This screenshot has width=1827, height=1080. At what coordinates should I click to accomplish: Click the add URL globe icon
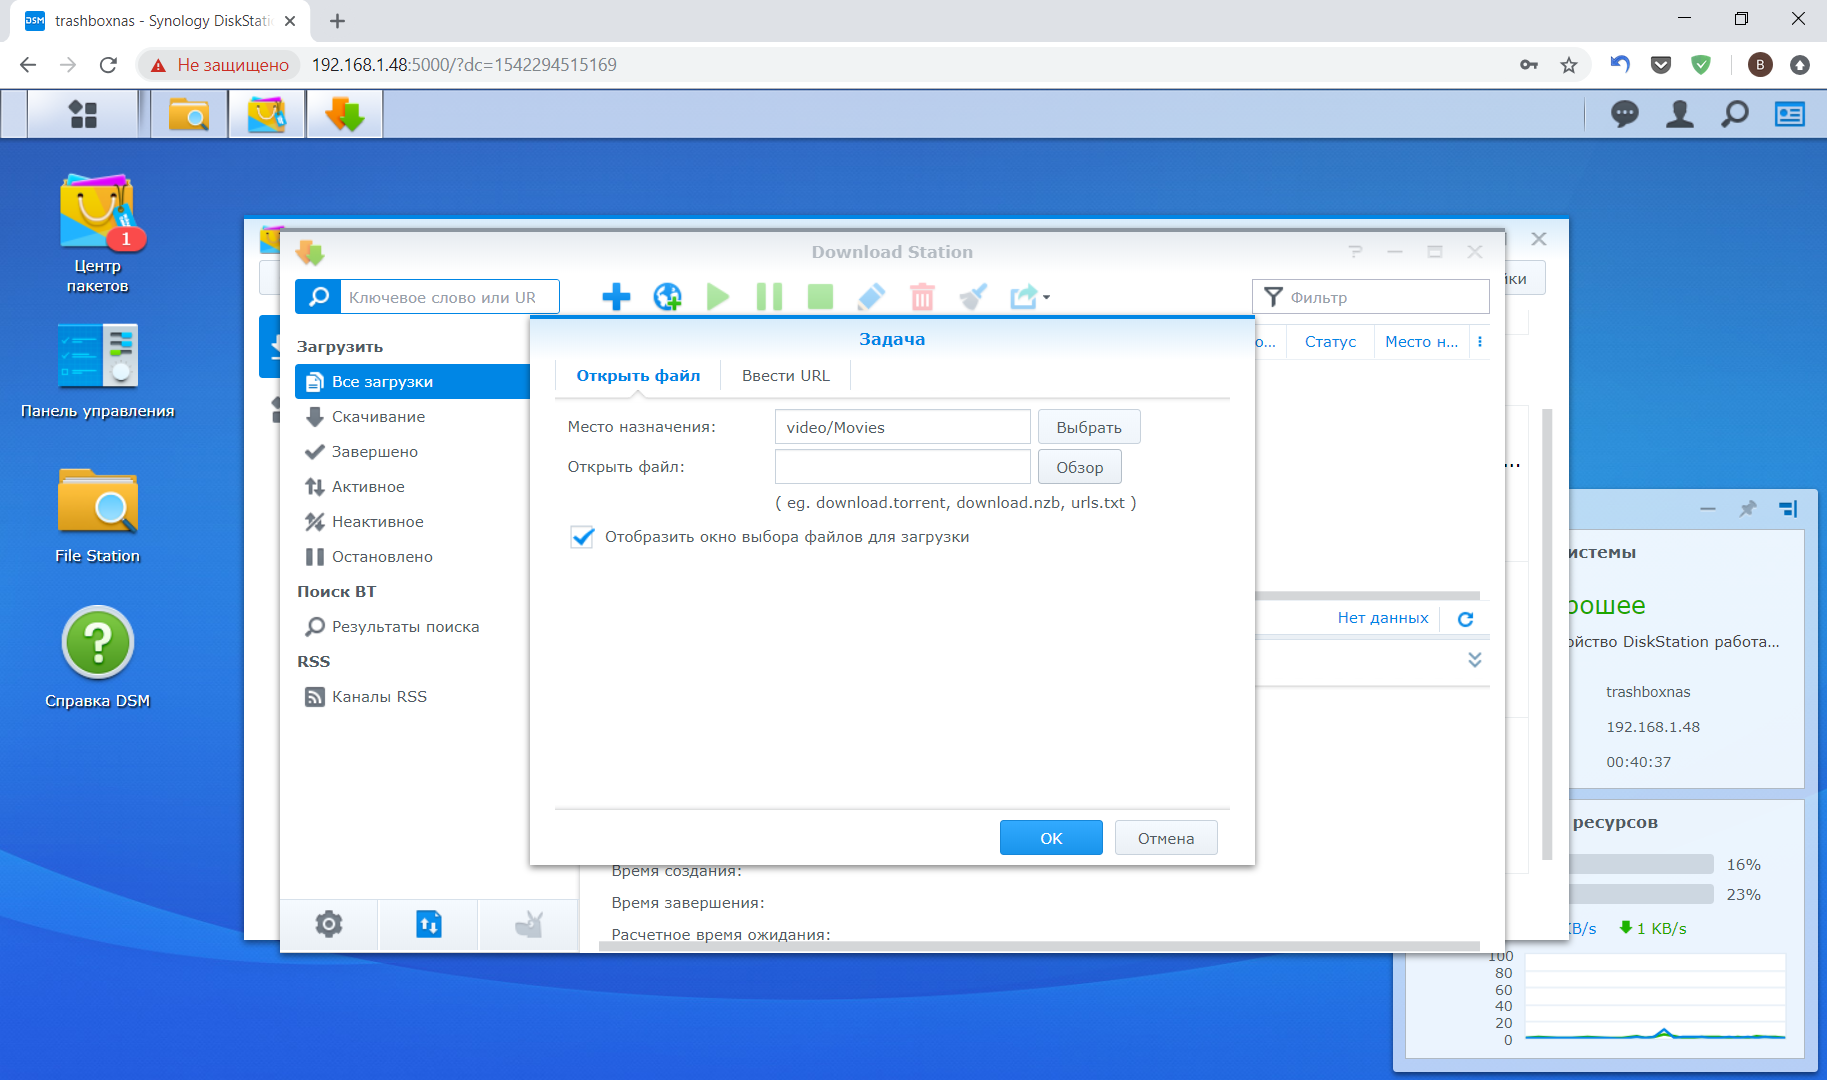[667, 297]
